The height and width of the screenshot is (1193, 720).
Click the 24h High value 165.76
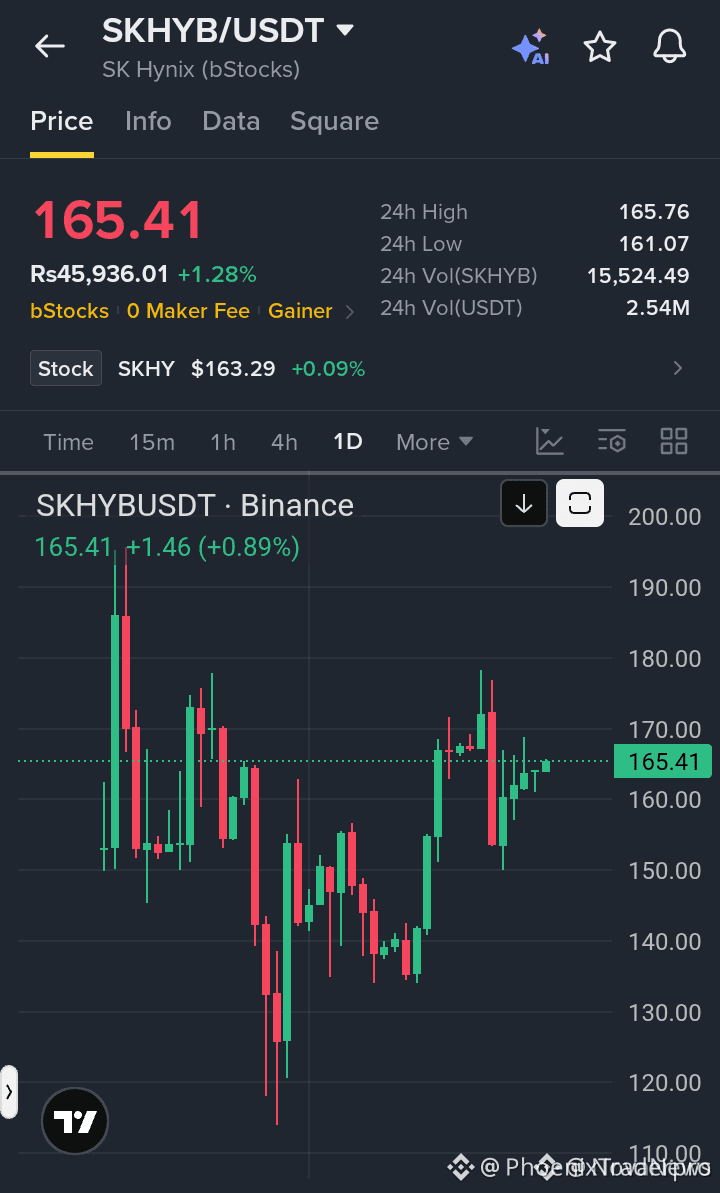(654, 212)
